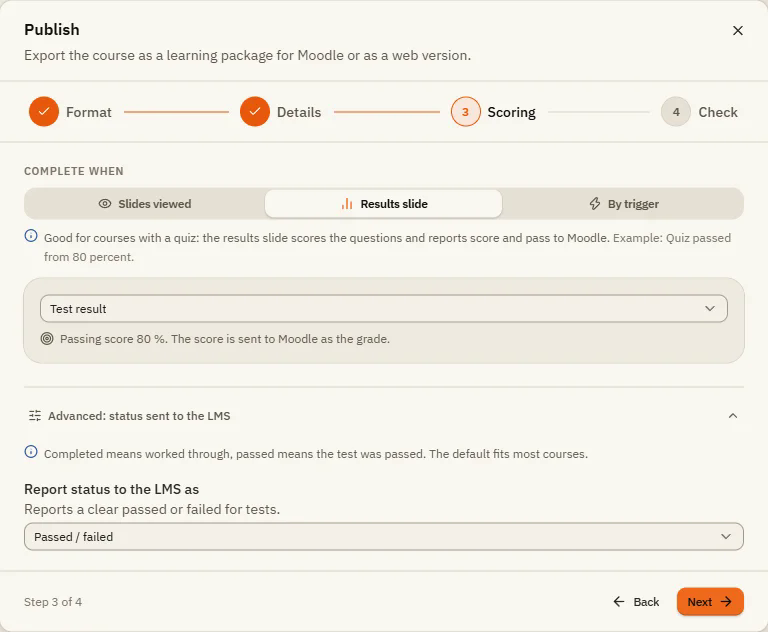The height and width of the screenshot is (632, 768).
Task: Click the Check step label
Action: (718, 112)
